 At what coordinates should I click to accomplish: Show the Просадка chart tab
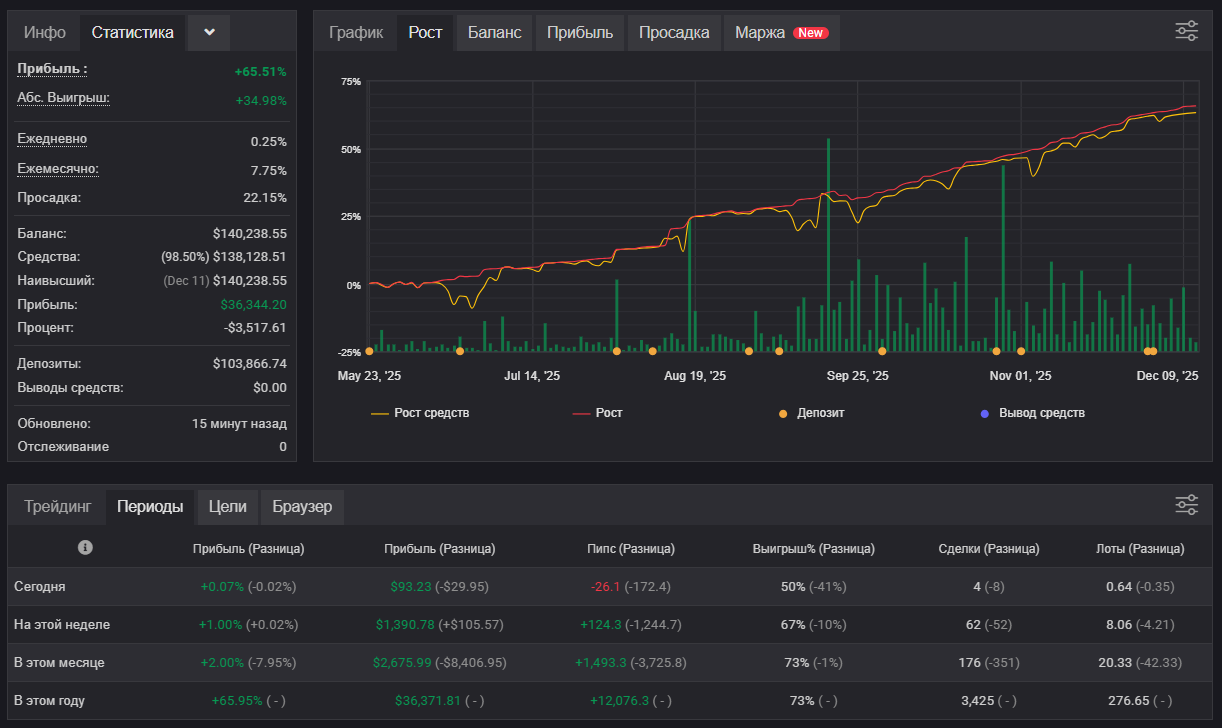(674, 32)
